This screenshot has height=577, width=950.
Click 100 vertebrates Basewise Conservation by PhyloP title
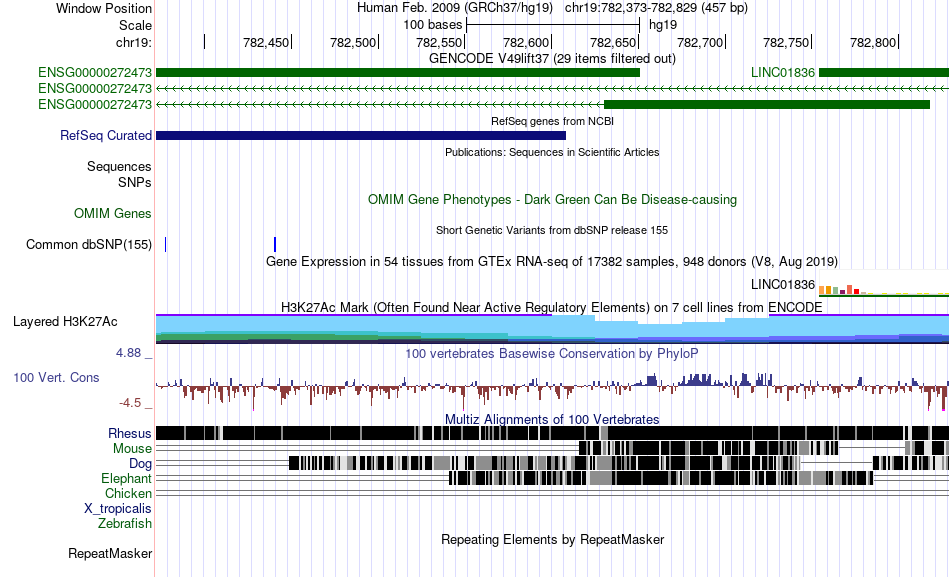coord(552,353)
